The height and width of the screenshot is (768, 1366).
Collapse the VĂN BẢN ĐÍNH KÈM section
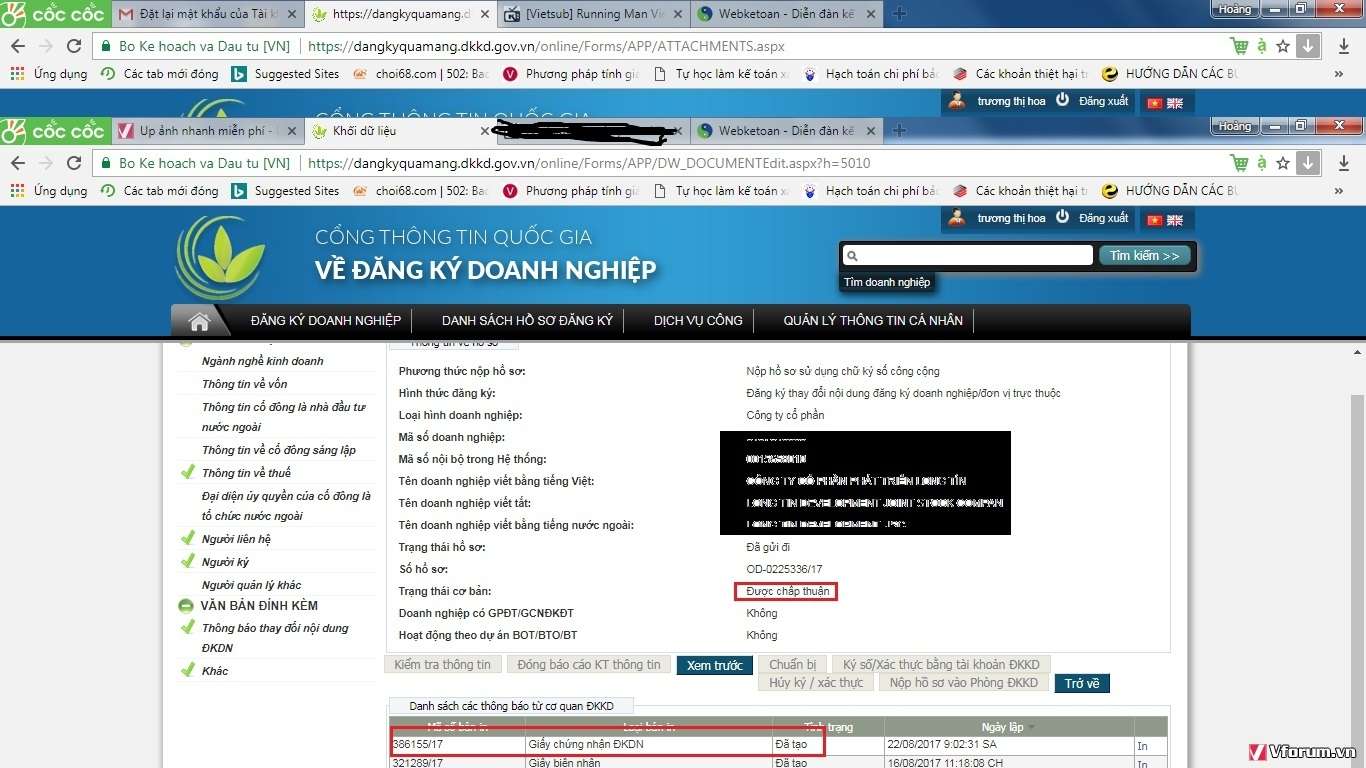186,606
